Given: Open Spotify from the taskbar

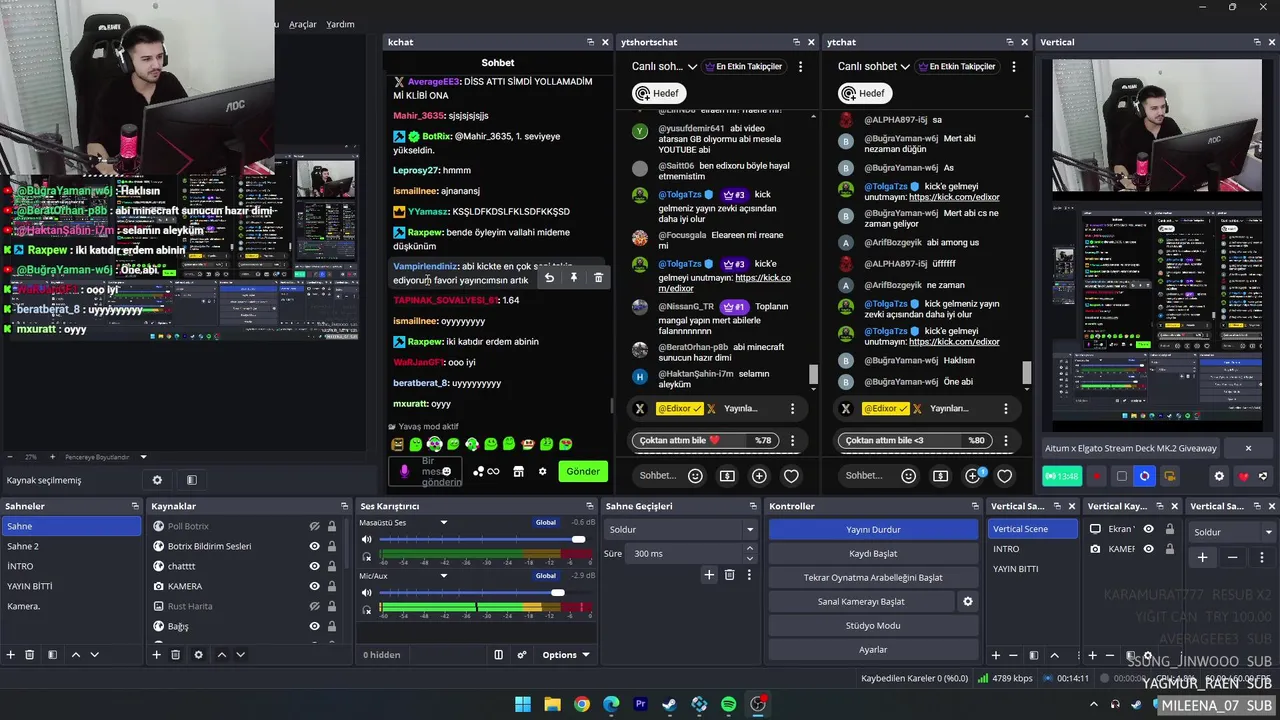Looking at the screenshot, I should coord(729,704).
